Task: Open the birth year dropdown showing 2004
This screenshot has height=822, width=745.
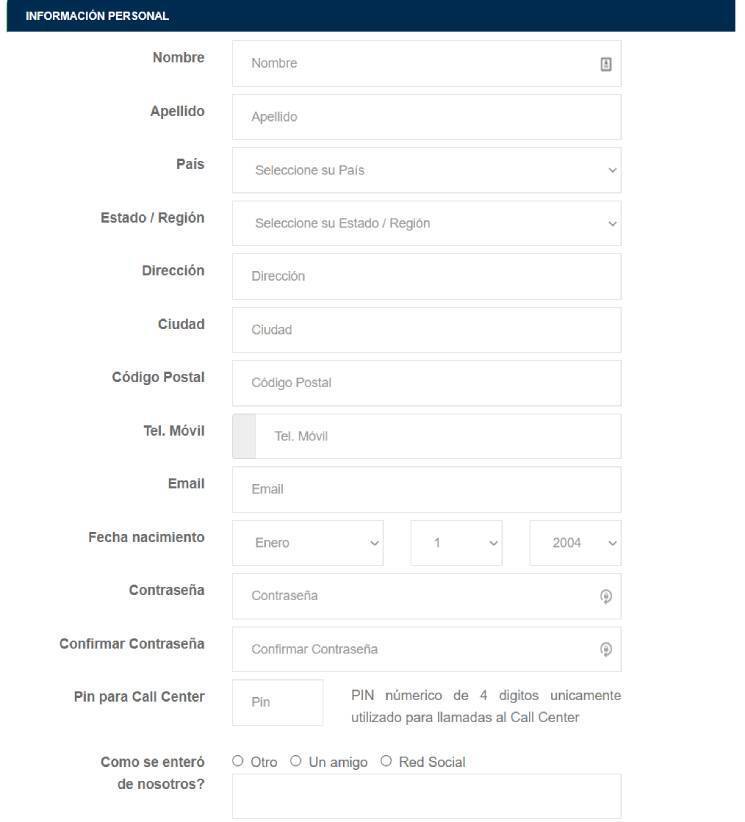Action: pos(575,543)
